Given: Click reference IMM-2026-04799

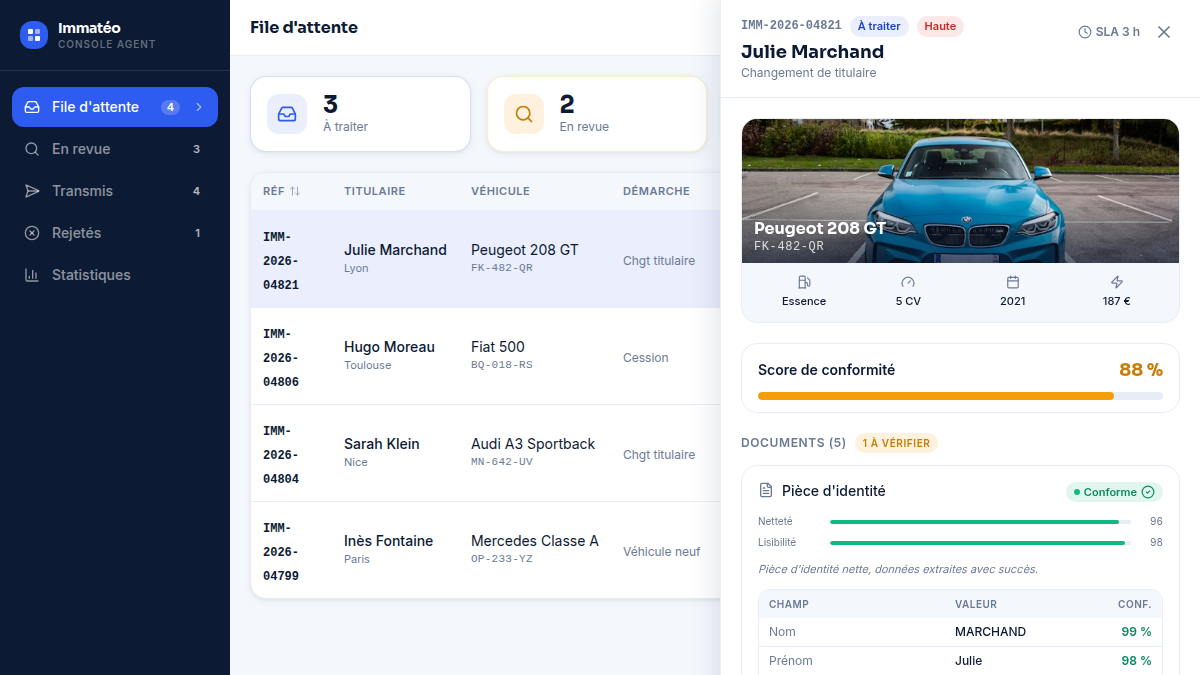Looking at the screenshot, I should point(281,552).
